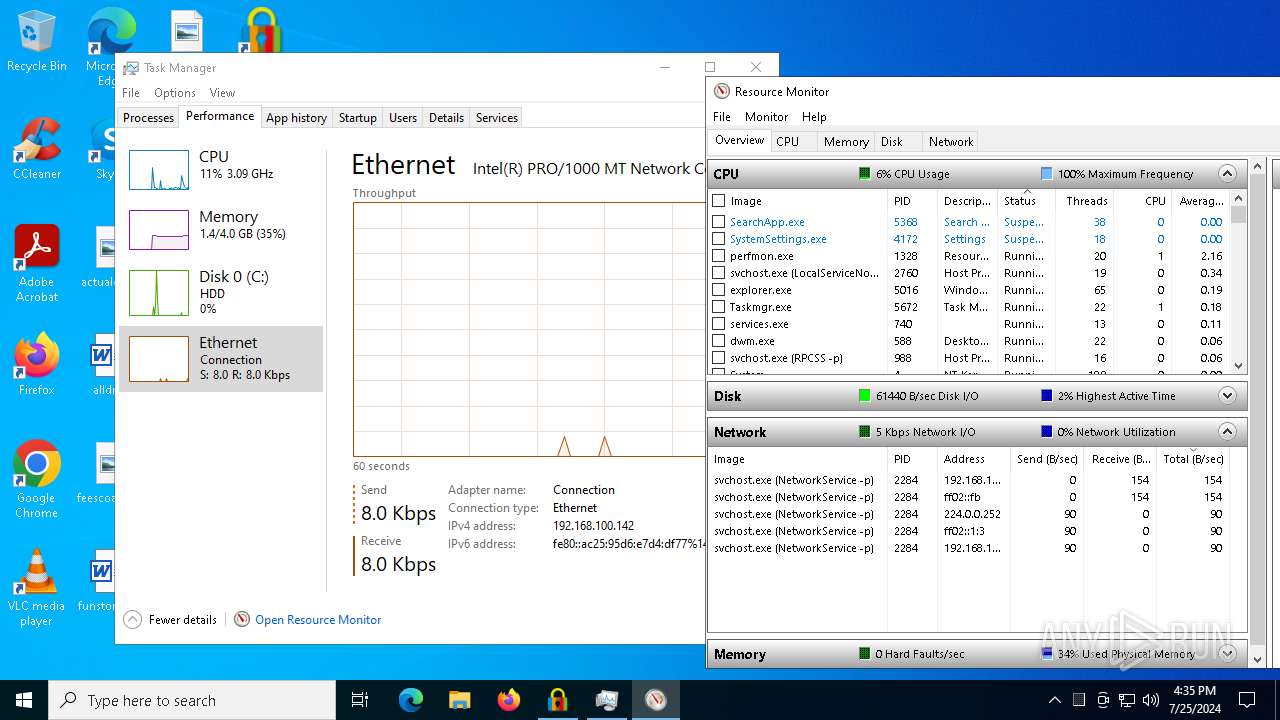Click the network icon in system tray
Image resolution: width=1280 pixels, height=720 pixels.
tap(1127, 700)
